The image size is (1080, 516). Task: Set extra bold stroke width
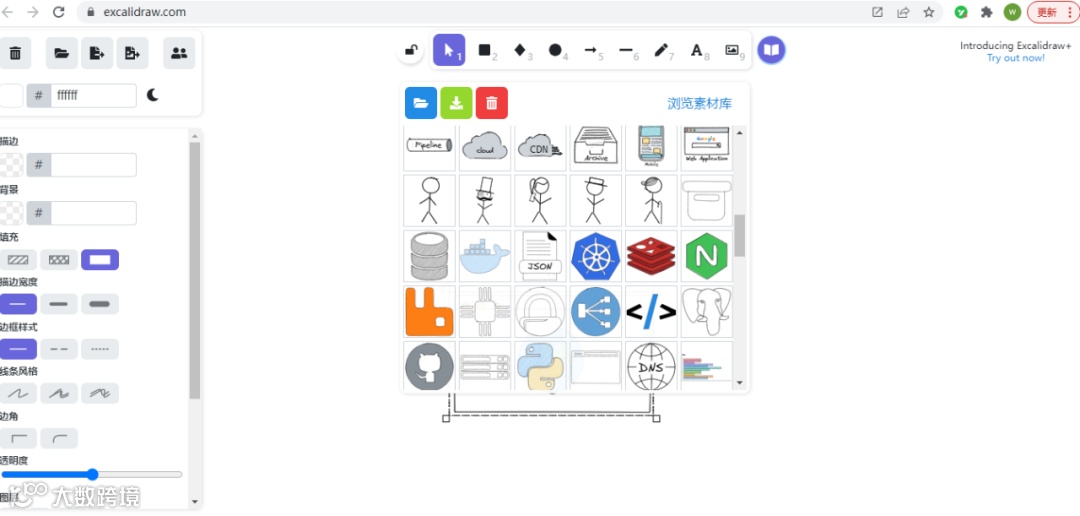pyautogui.click(x=100, y=304)
